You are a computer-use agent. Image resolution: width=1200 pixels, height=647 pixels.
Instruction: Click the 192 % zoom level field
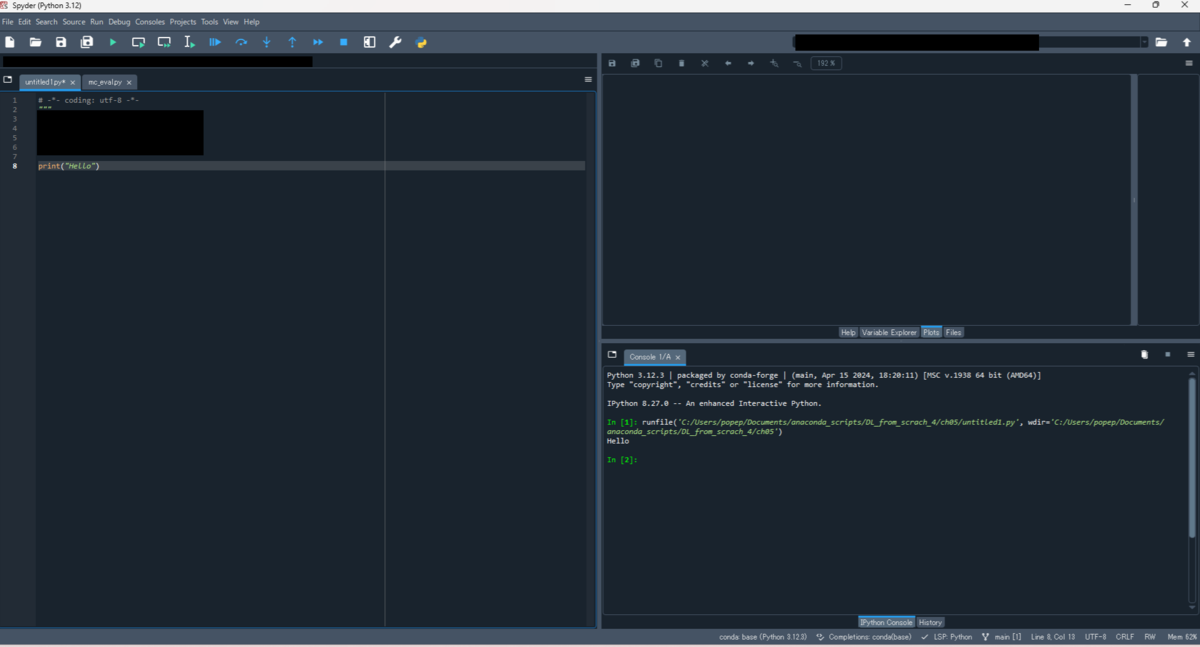826,63
